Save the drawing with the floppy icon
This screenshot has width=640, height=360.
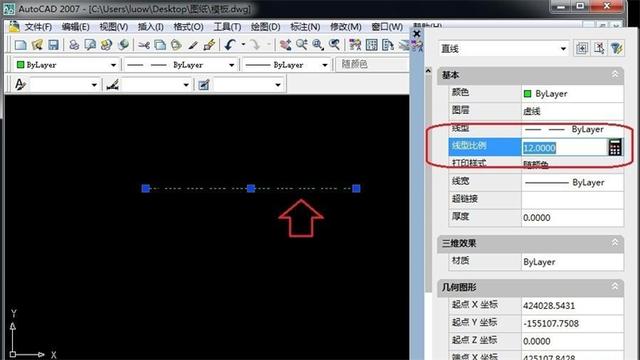coord(53,44)
